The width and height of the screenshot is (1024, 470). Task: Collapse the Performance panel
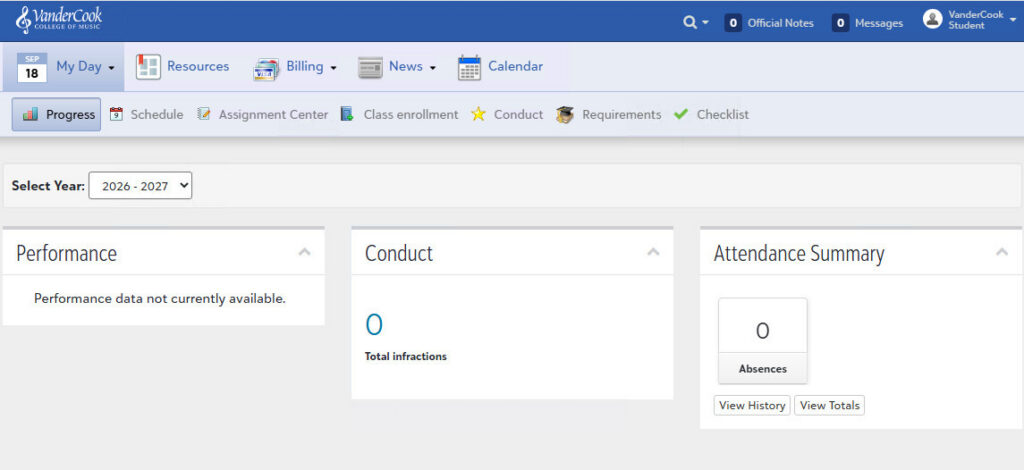tap(304, 252)
